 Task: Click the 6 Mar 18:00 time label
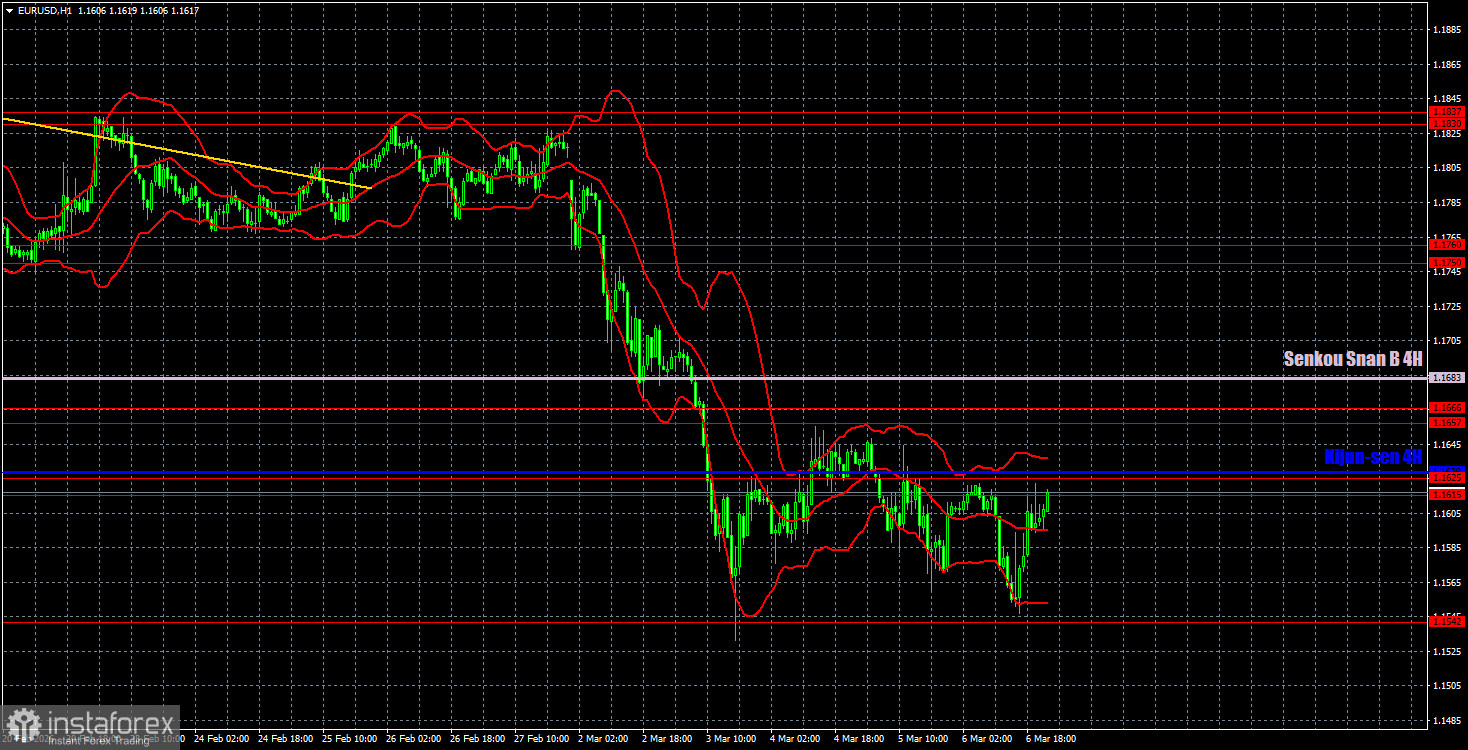pyautogui.click(x=1051, y=739)
